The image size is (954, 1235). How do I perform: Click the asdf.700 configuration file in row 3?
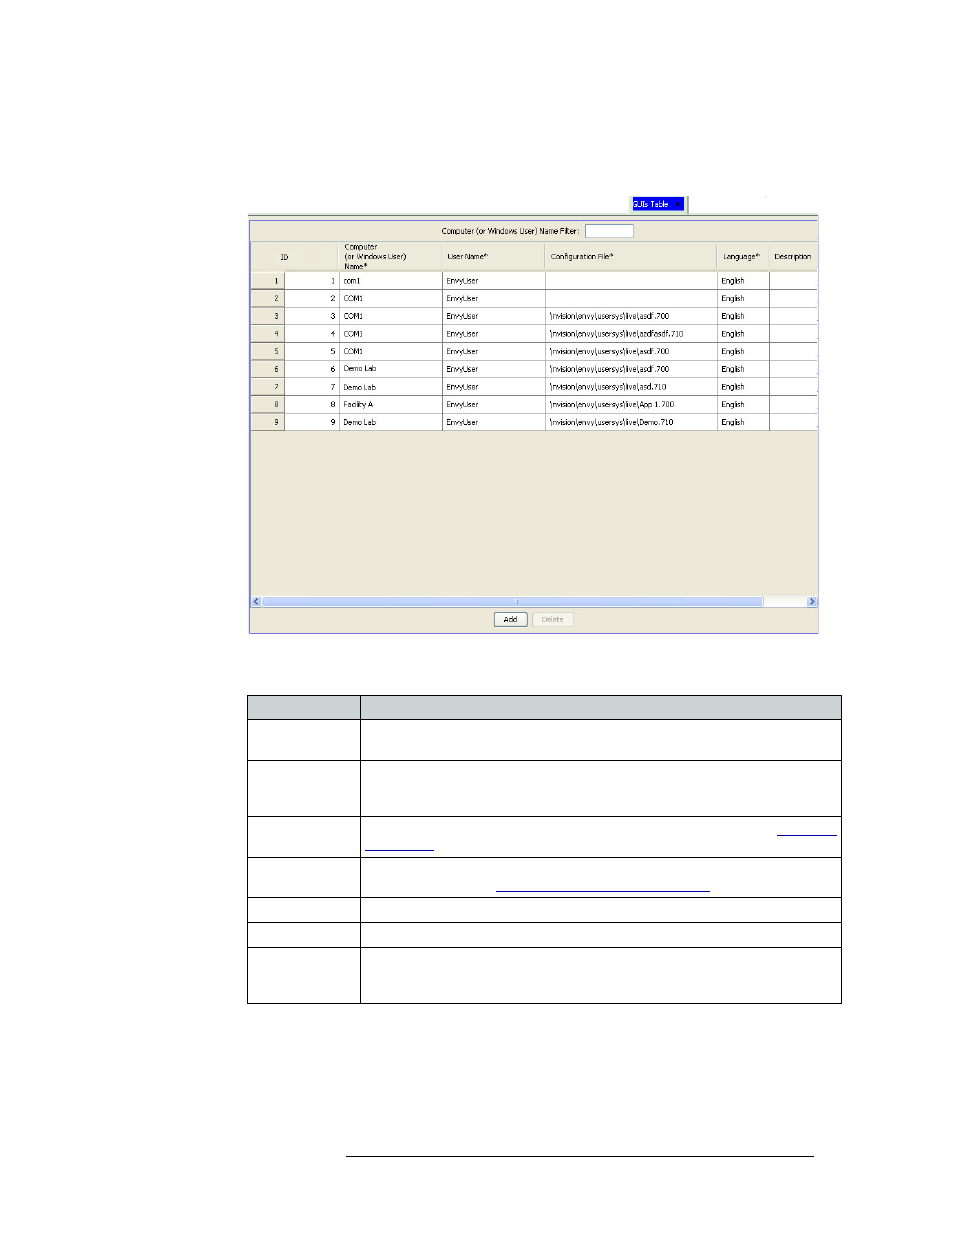point(631,316)
